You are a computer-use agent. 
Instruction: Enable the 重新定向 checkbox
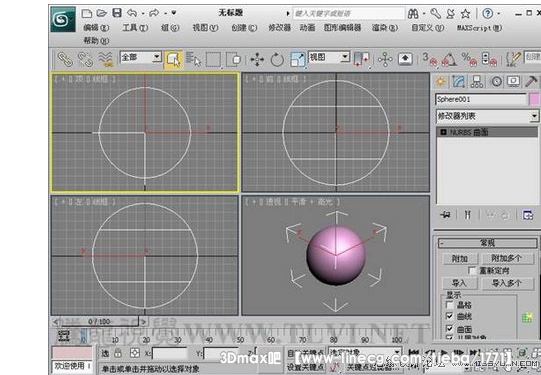472,271
